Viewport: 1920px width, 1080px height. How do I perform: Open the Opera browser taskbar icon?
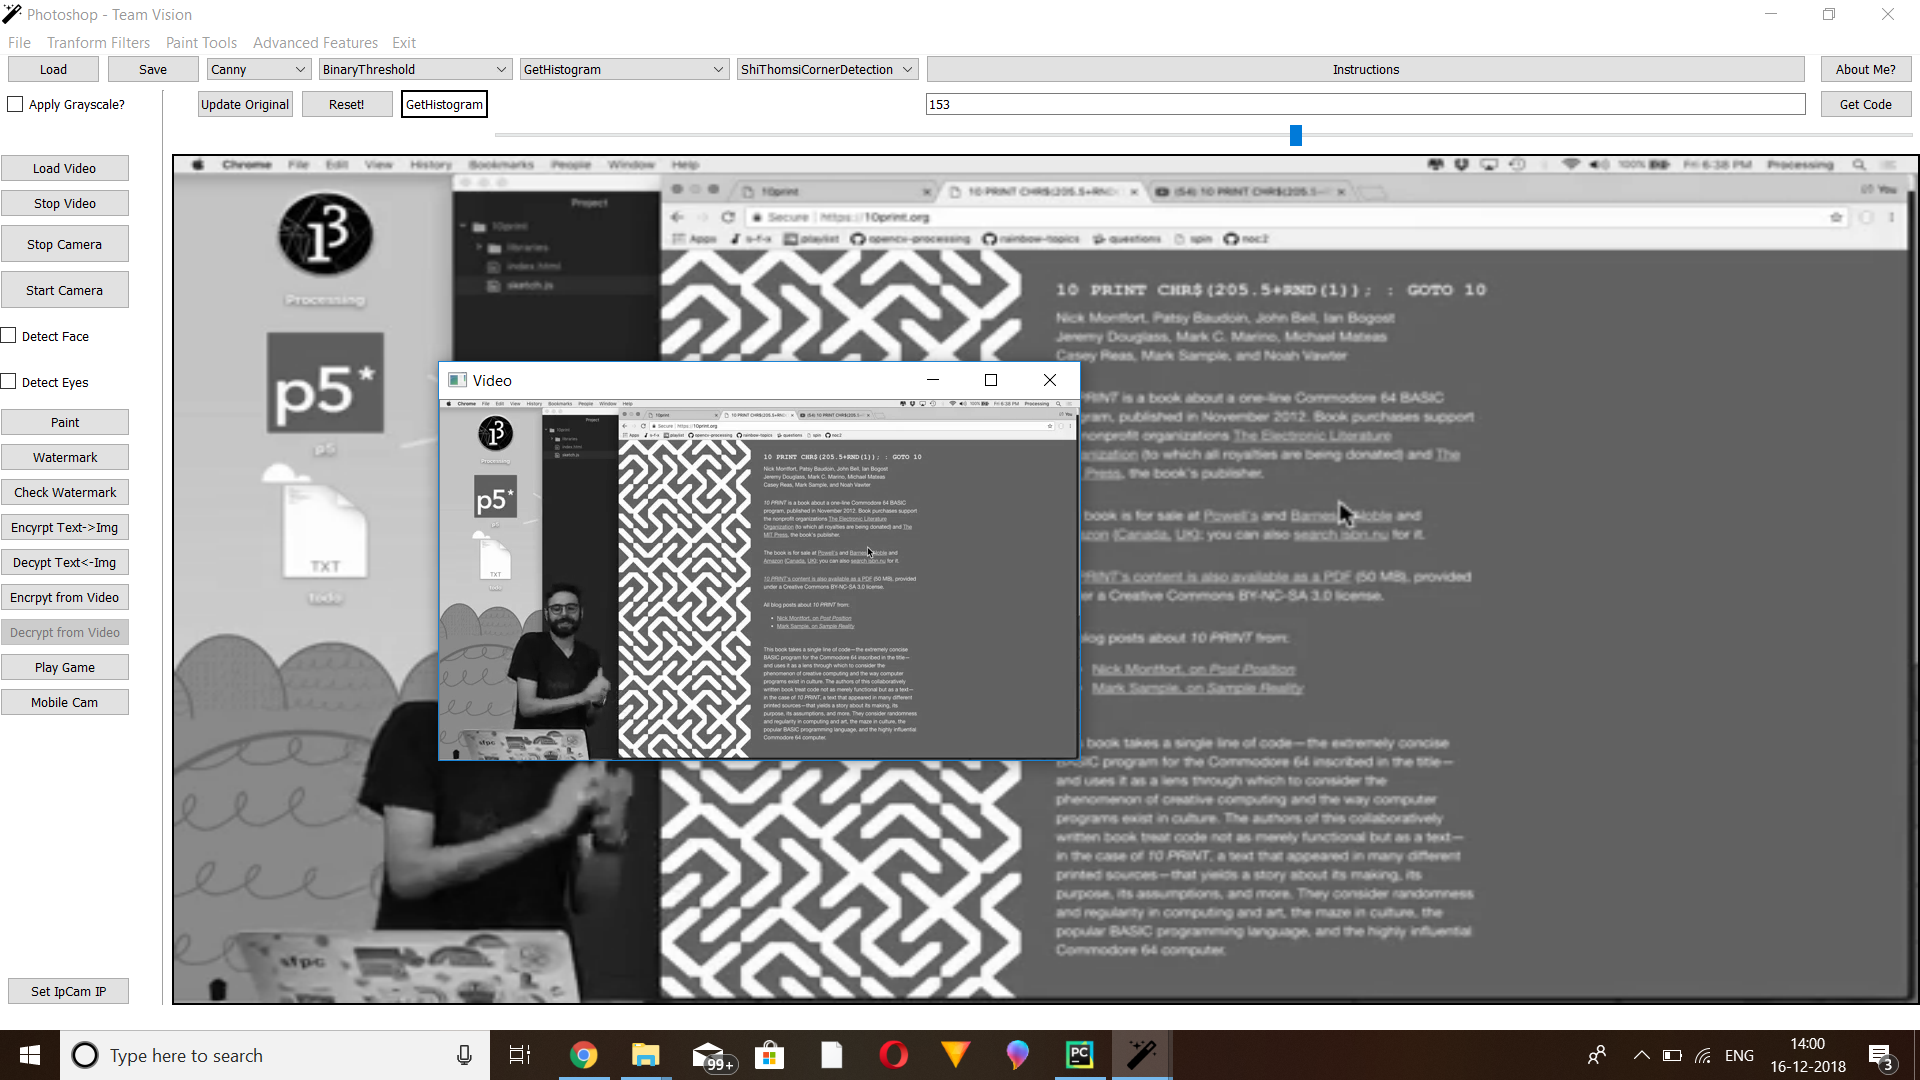[893, 1055]
